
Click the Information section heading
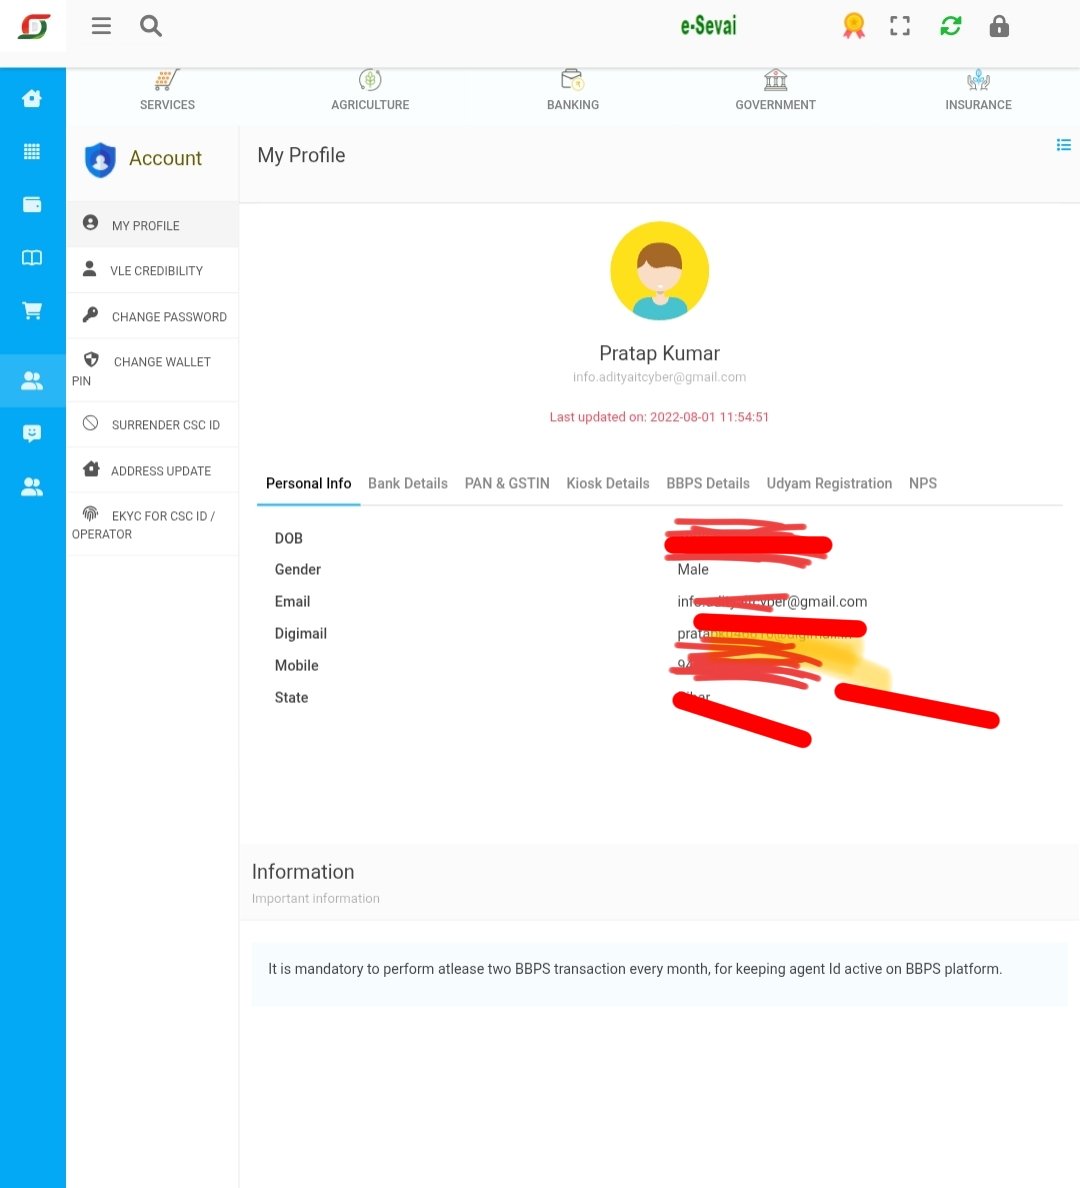tap(303, 871)
